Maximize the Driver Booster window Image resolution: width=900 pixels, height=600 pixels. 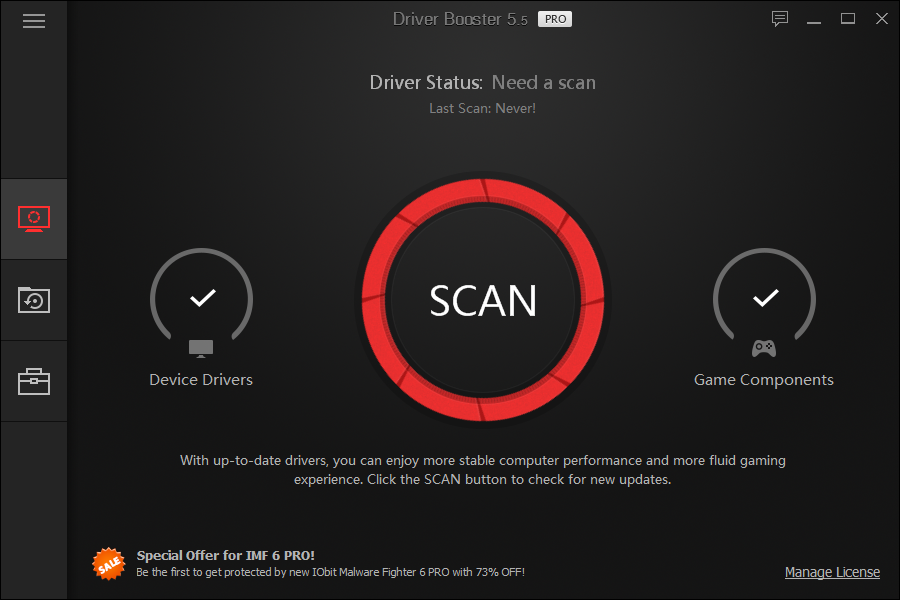(x=848, y=19)
